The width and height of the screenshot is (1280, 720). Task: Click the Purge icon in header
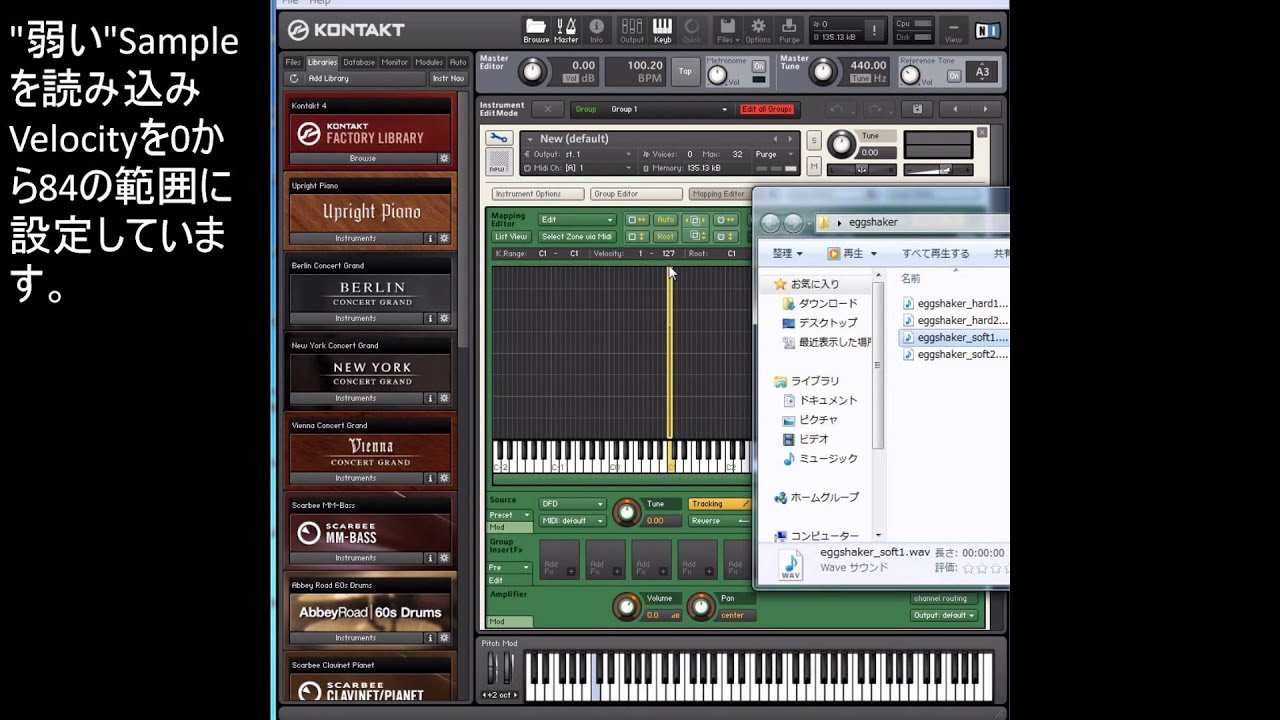789,30
